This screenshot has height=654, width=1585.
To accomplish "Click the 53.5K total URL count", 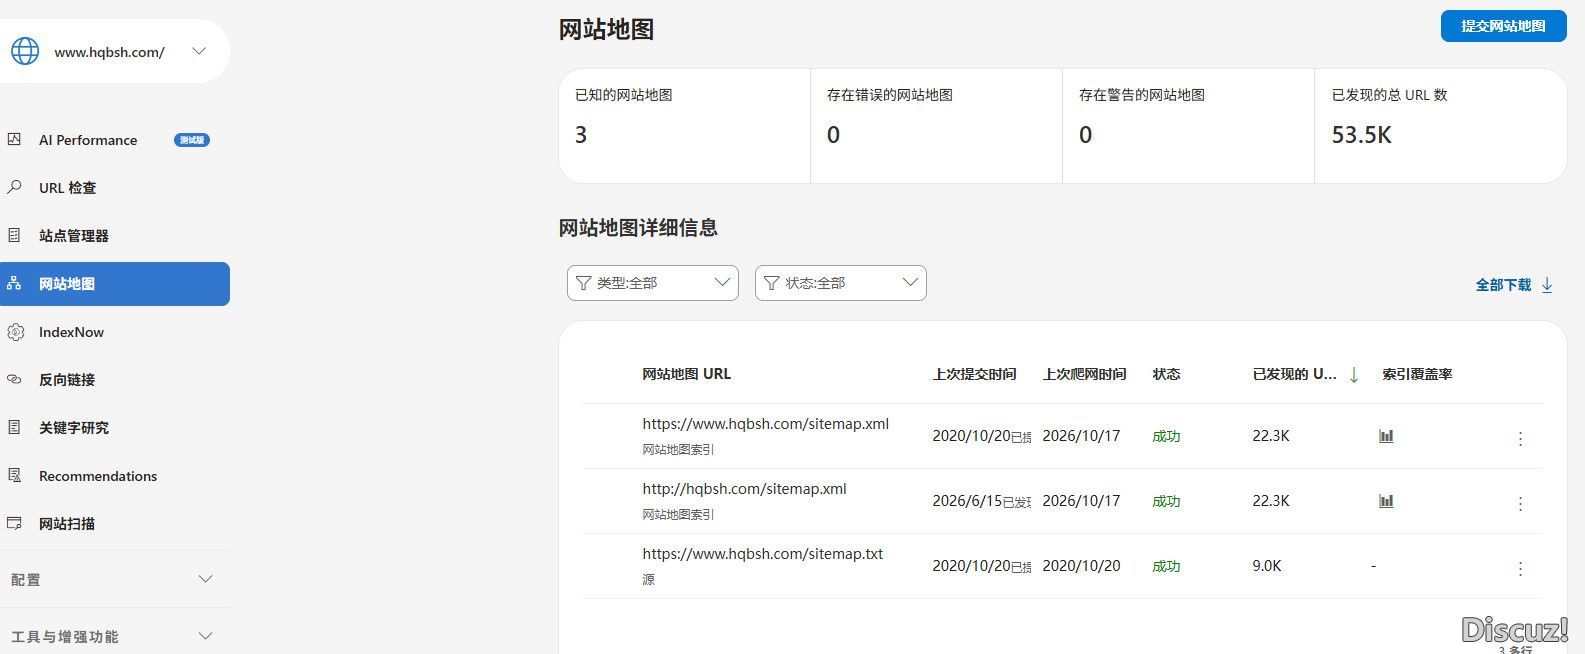I will coord(1361,135).
